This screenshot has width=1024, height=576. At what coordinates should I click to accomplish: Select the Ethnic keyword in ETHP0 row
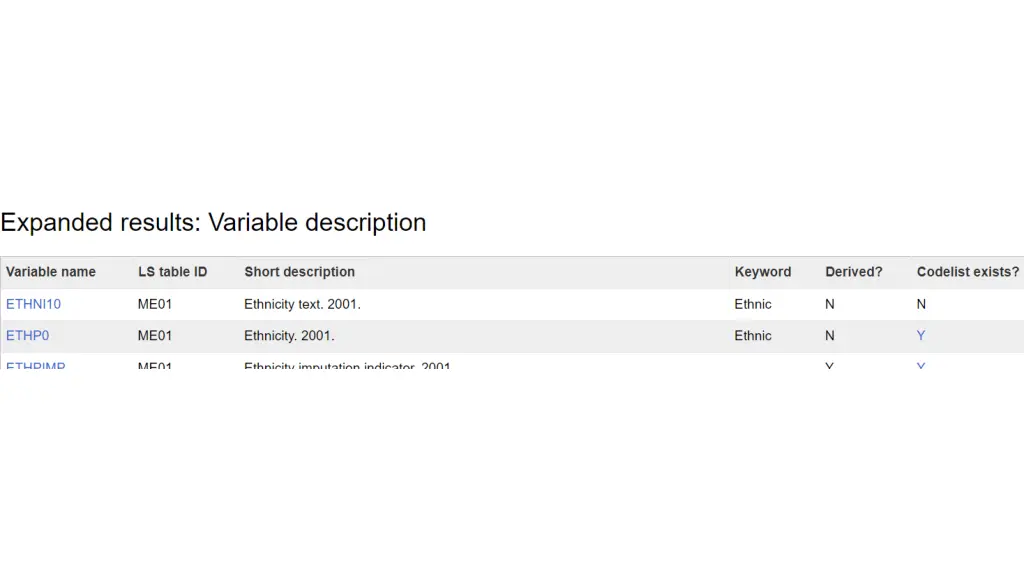point(753,336)
